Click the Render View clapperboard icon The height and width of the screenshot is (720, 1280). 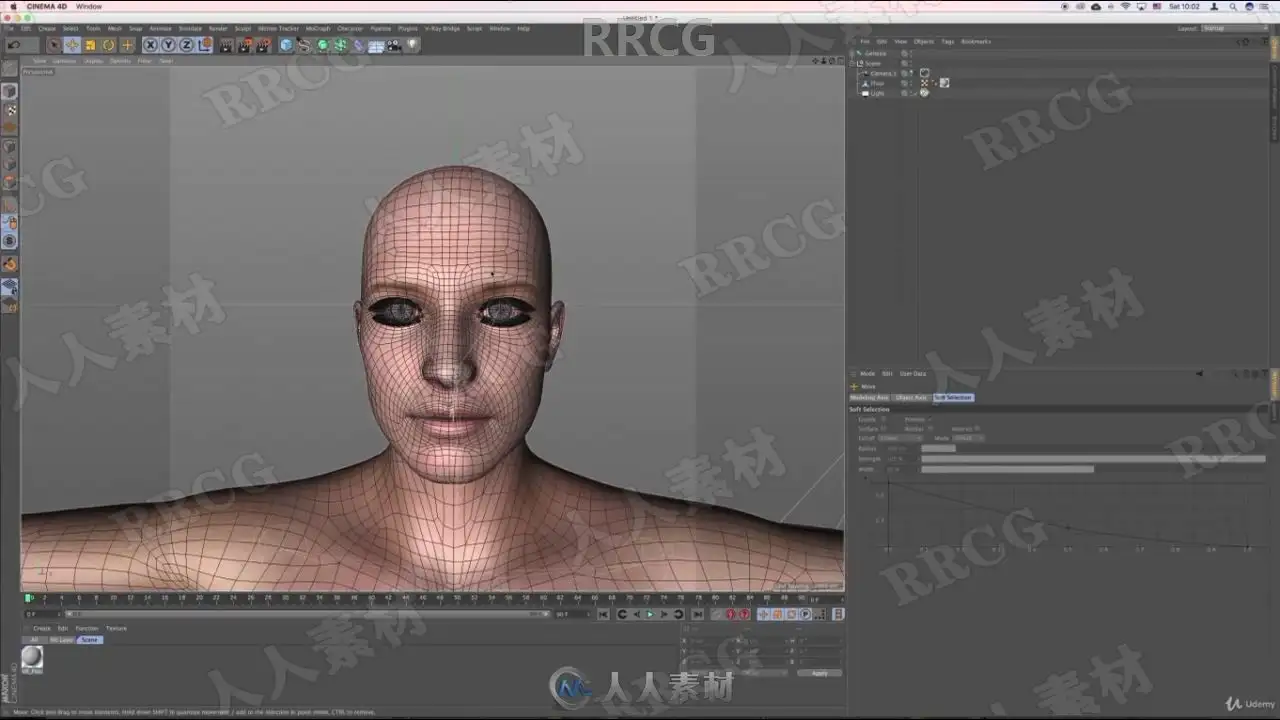(226, 45)
